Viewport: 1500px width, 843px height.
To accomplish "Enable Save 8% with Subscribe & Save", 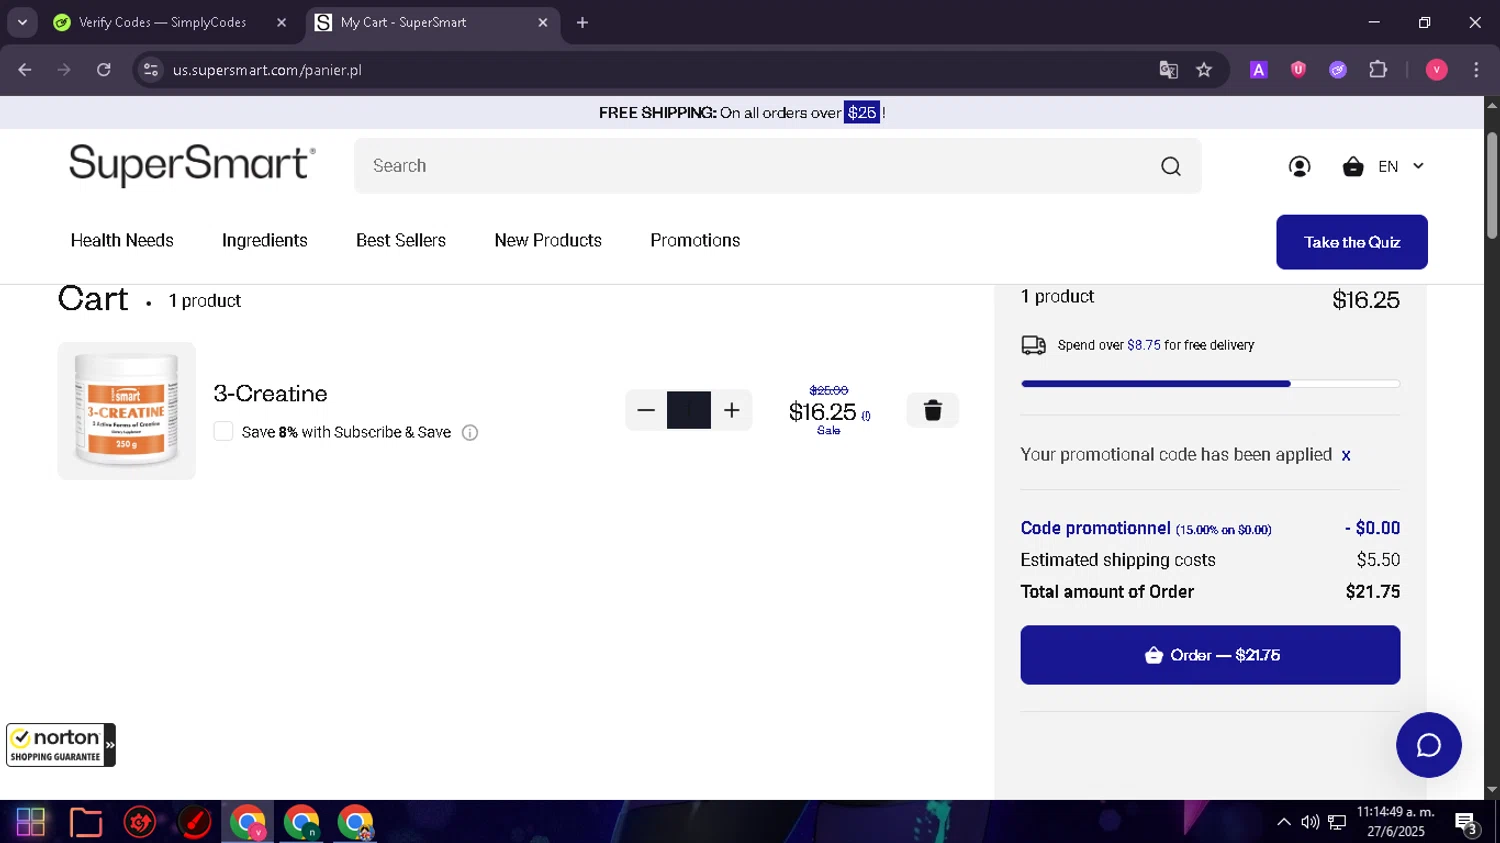I will pos(223,431).
